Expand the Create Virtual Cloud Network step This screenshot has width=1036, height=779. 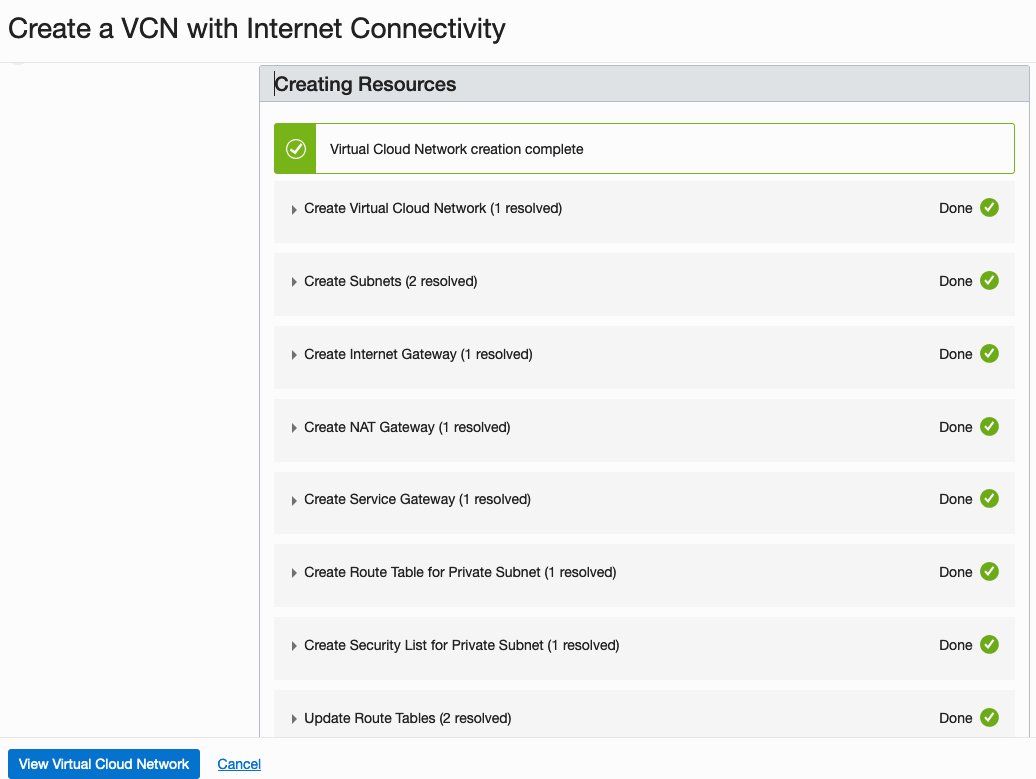pyautogui.click(x=295, y=210)
